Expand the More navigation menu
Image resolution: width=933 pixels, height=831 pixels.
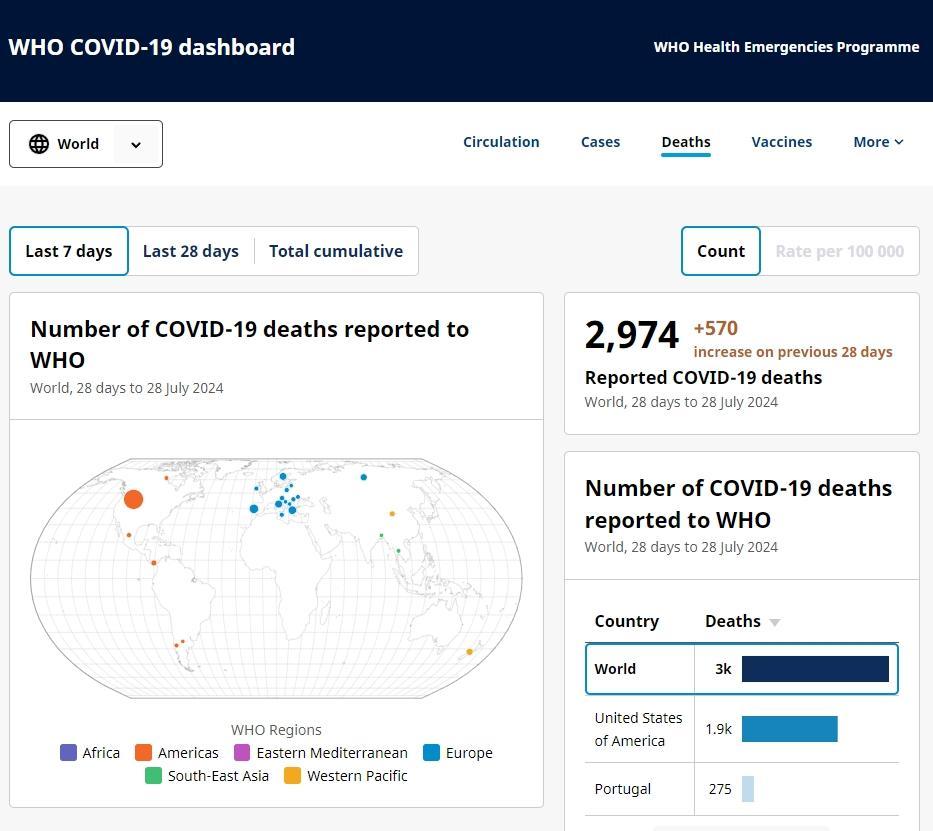point(878,142)
